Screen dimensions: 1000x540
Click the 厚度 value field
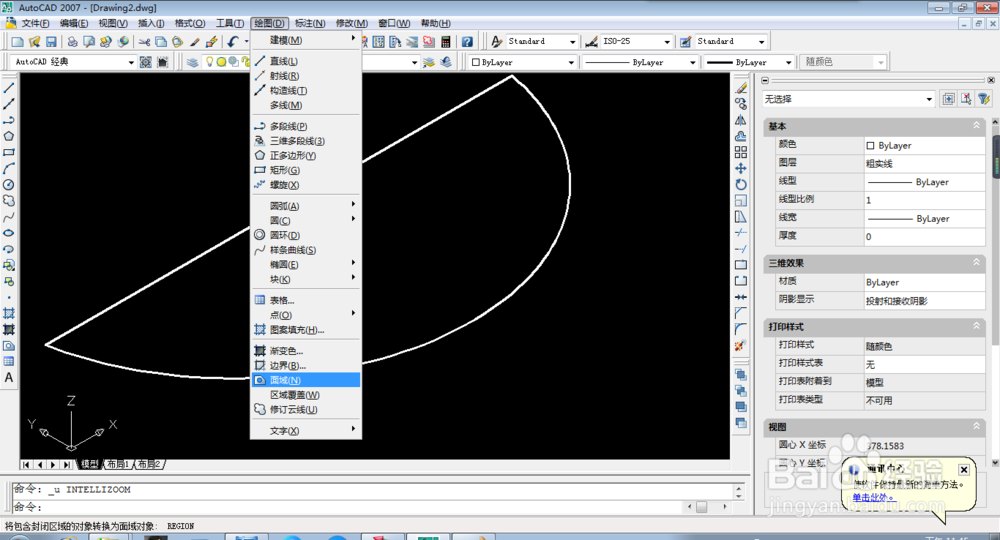pos(924,237)
